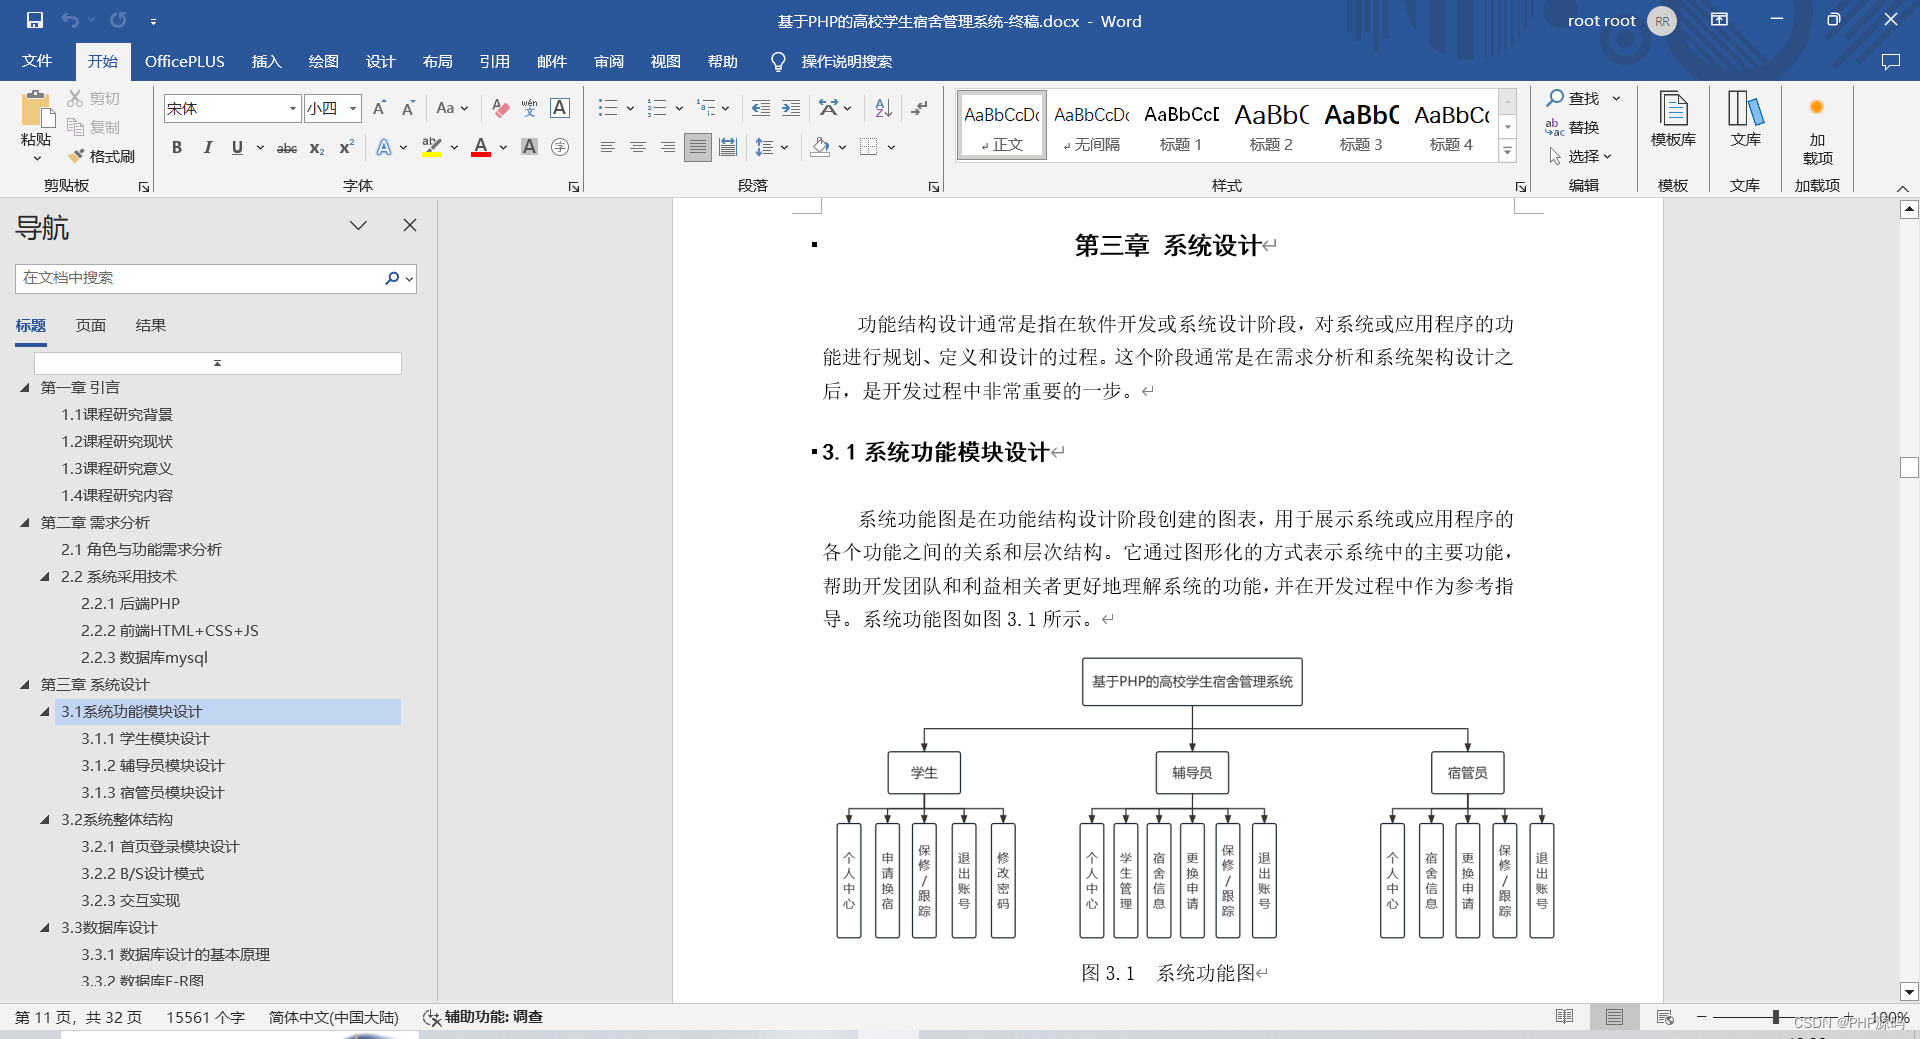Viewport: 1920px width, 1039px height.
Task: Switch to web layout view
Action: pos(1665,1017)
